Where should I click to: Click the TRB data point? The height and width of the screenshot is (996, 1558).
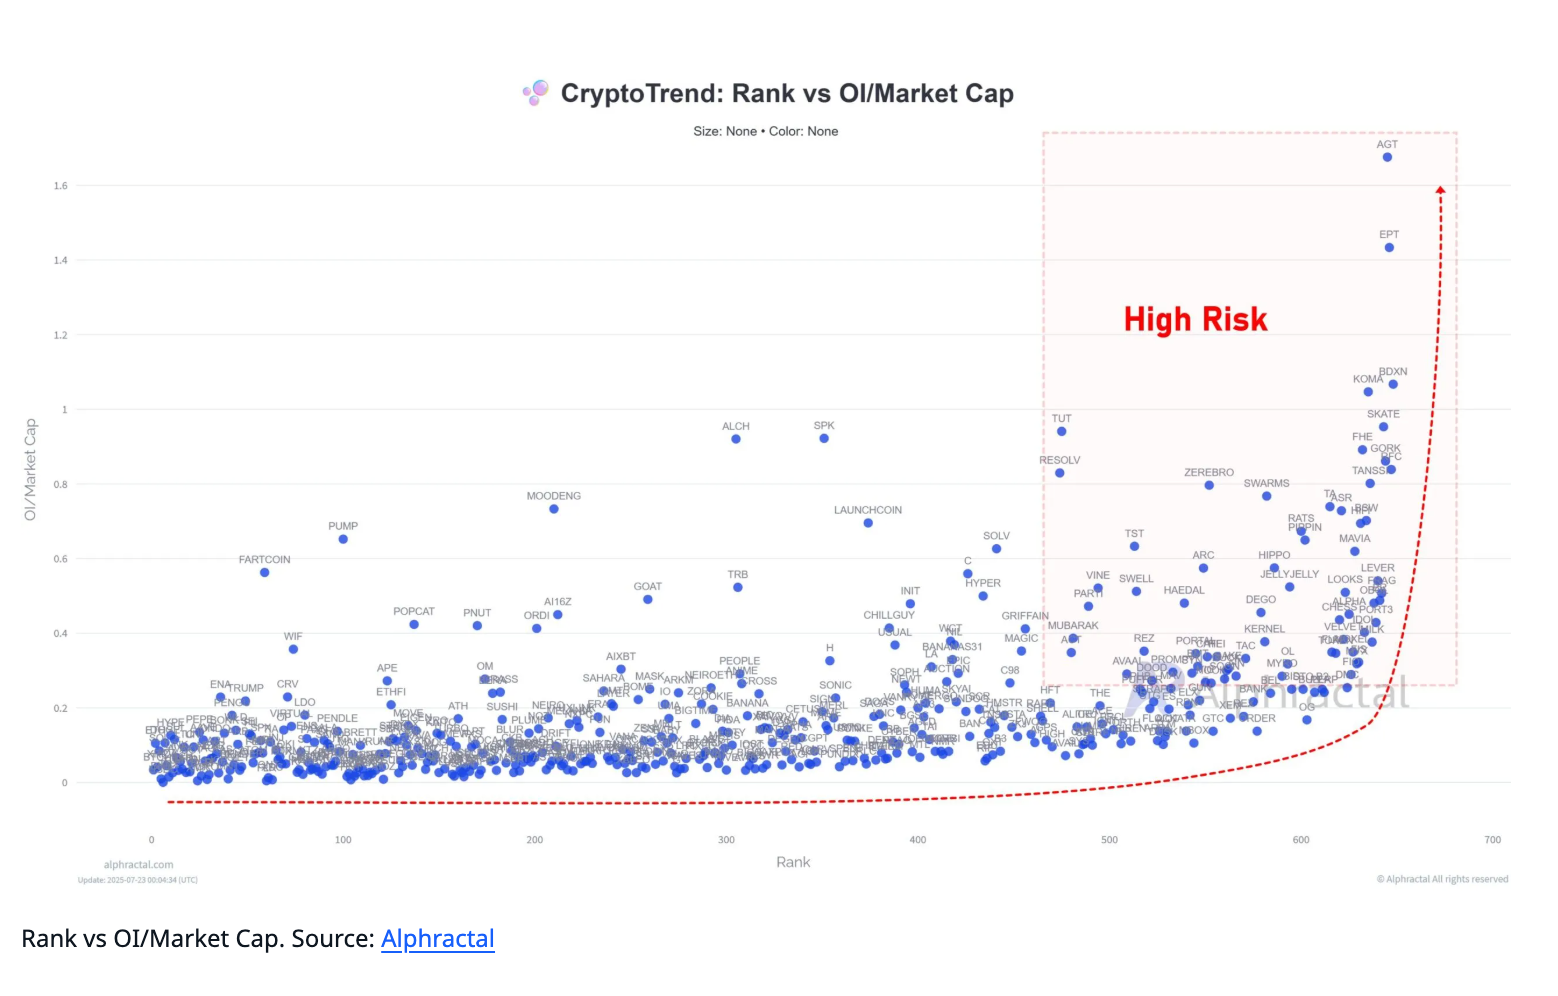[738, 587]
